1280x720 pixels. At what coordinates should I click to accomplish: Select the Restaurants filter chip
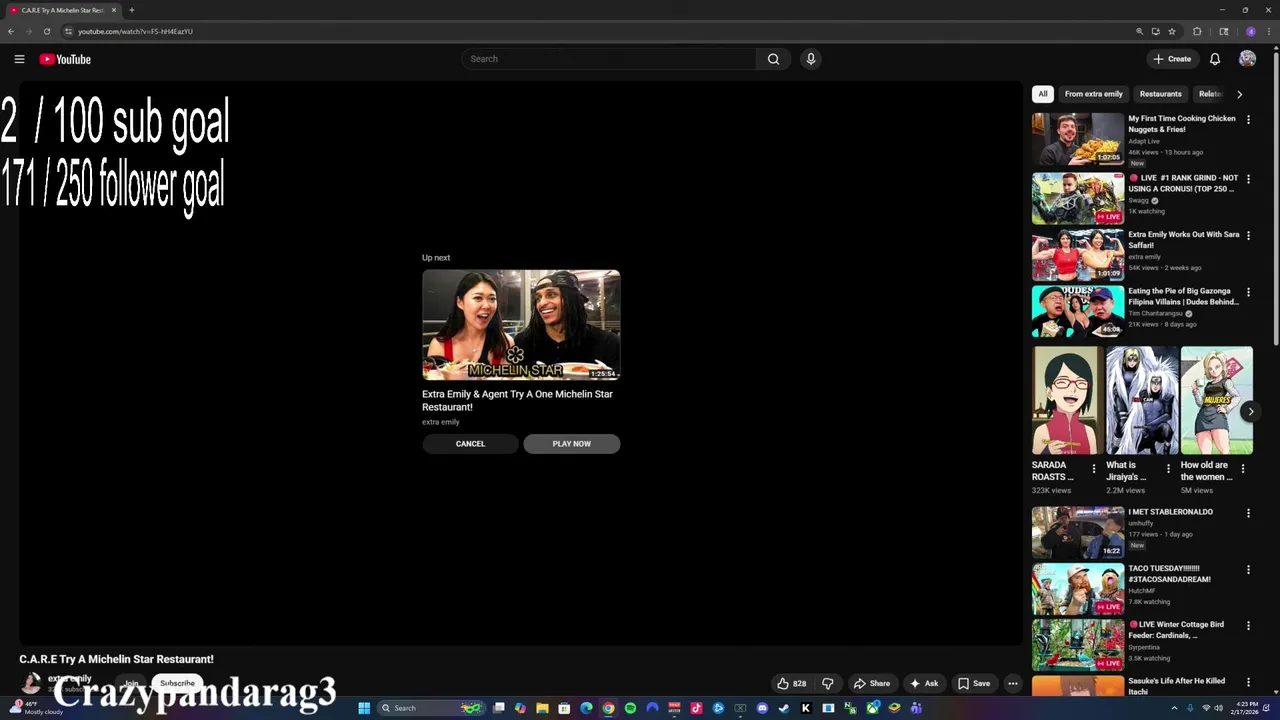[x=1160, y=94]
